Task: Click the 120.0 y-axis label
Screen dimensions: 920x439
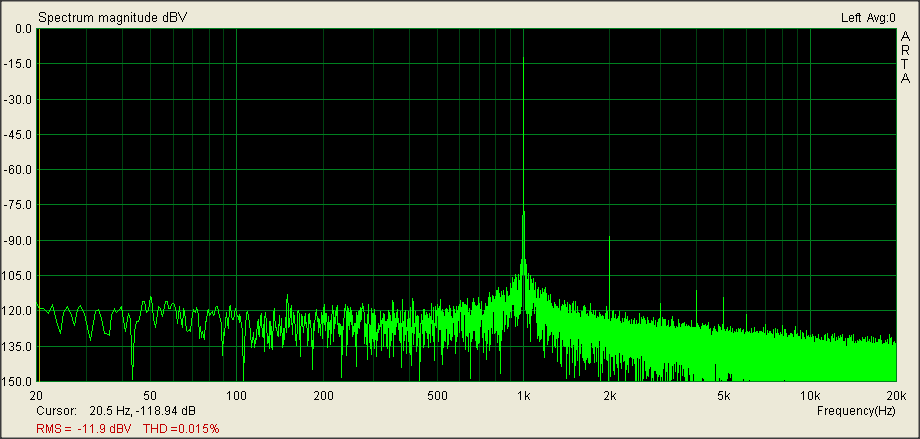Action: (18, 310)
